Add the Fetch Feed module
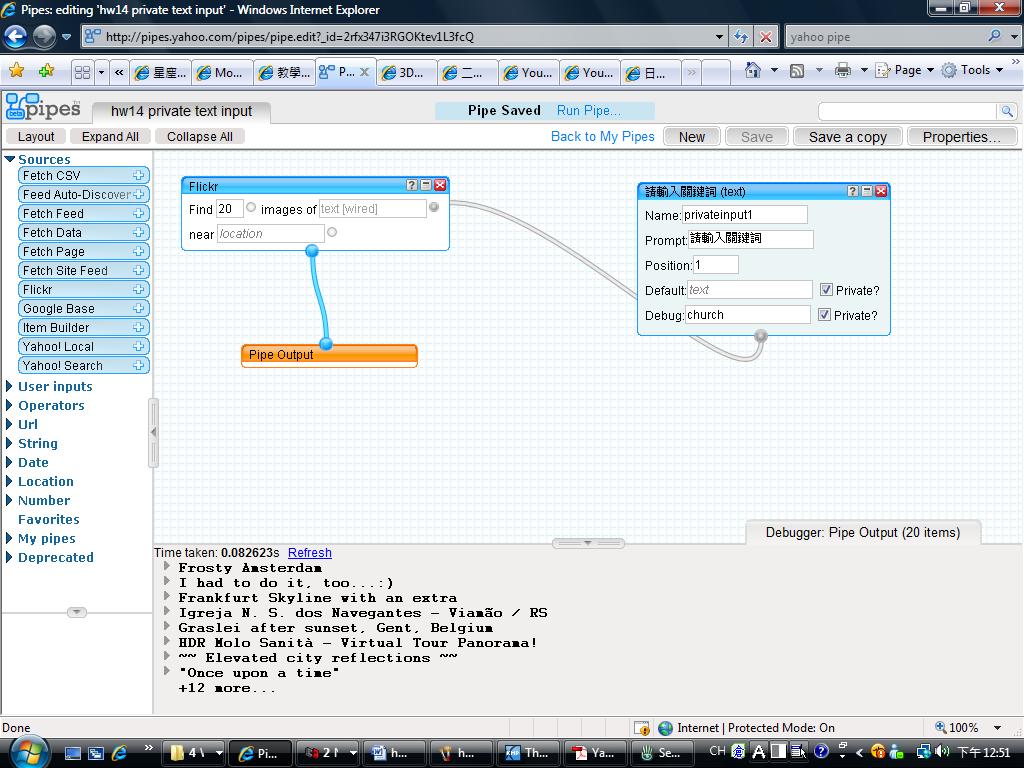 pos(138,213)
